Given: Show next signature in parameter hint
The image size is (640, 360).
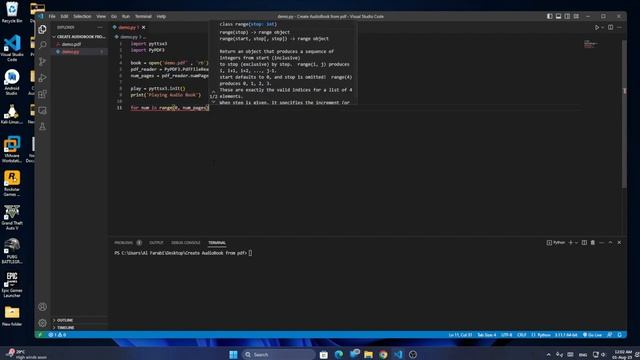Looking at the screenshot, I should pos(213,102).
